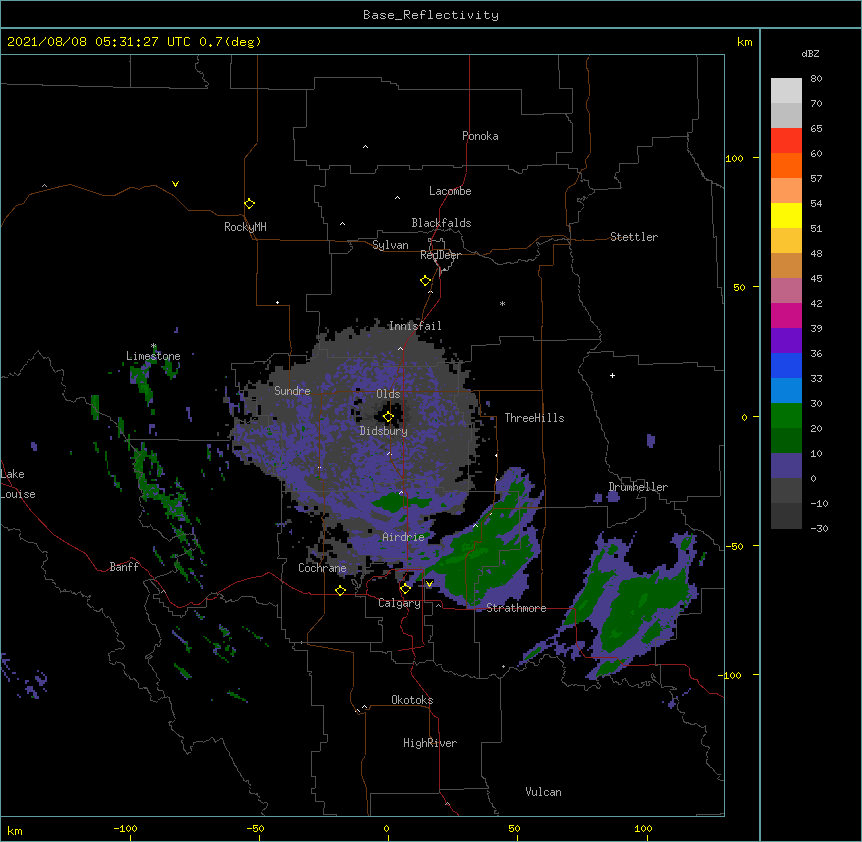This screenshot has height=842, width=862.
Task: Click the green legend swatch between 30 and 20
Action: point(786,416)
